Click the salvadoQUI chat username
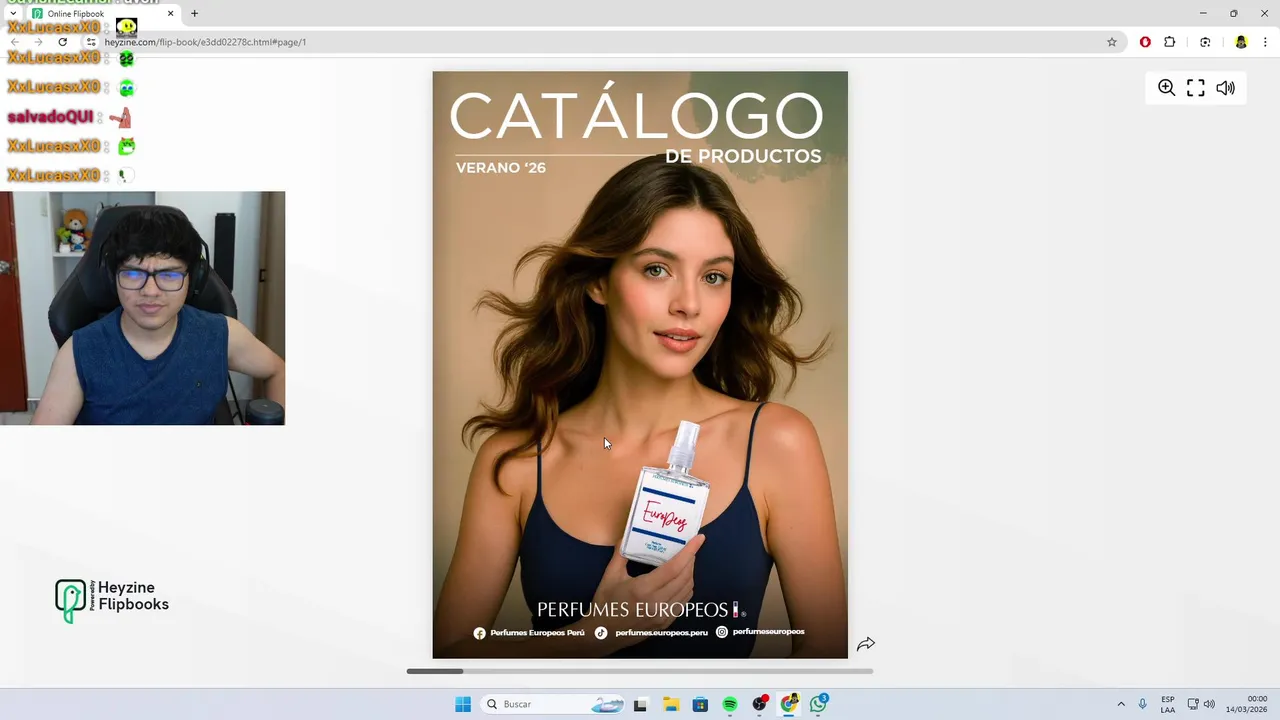1280x720 pixels. (50, 117)
